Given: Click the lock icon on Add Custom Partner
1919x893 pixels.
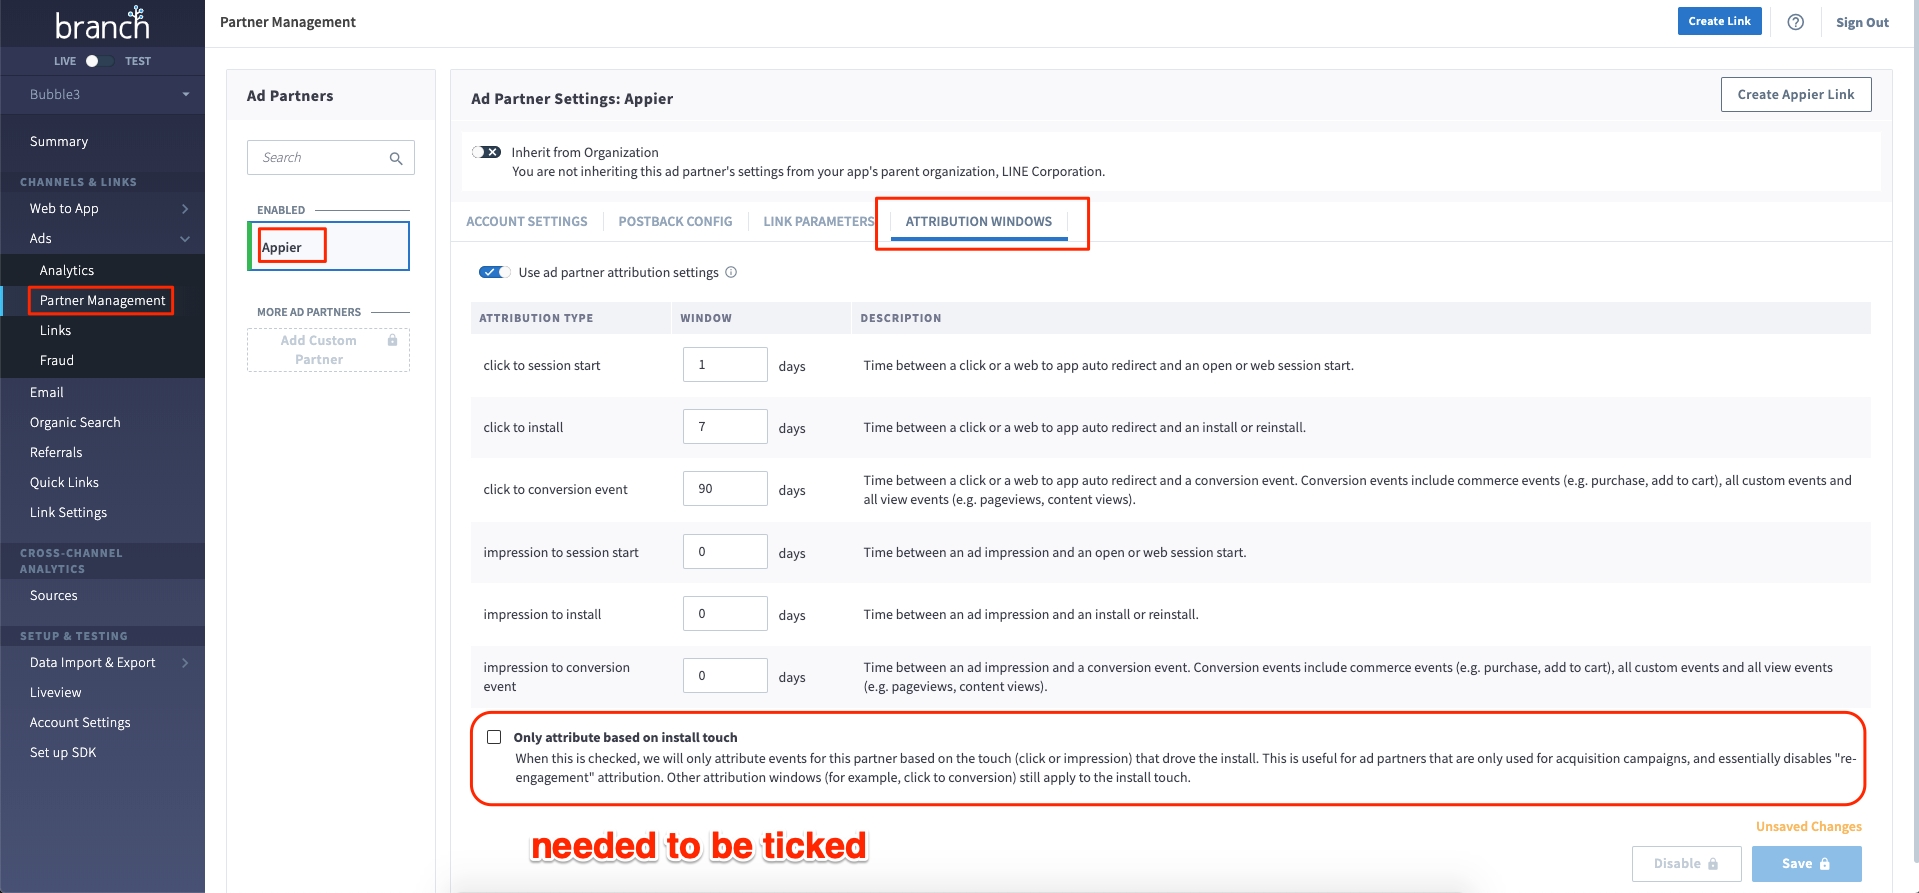Looking at the screenshot, I should tap(392, 341).
